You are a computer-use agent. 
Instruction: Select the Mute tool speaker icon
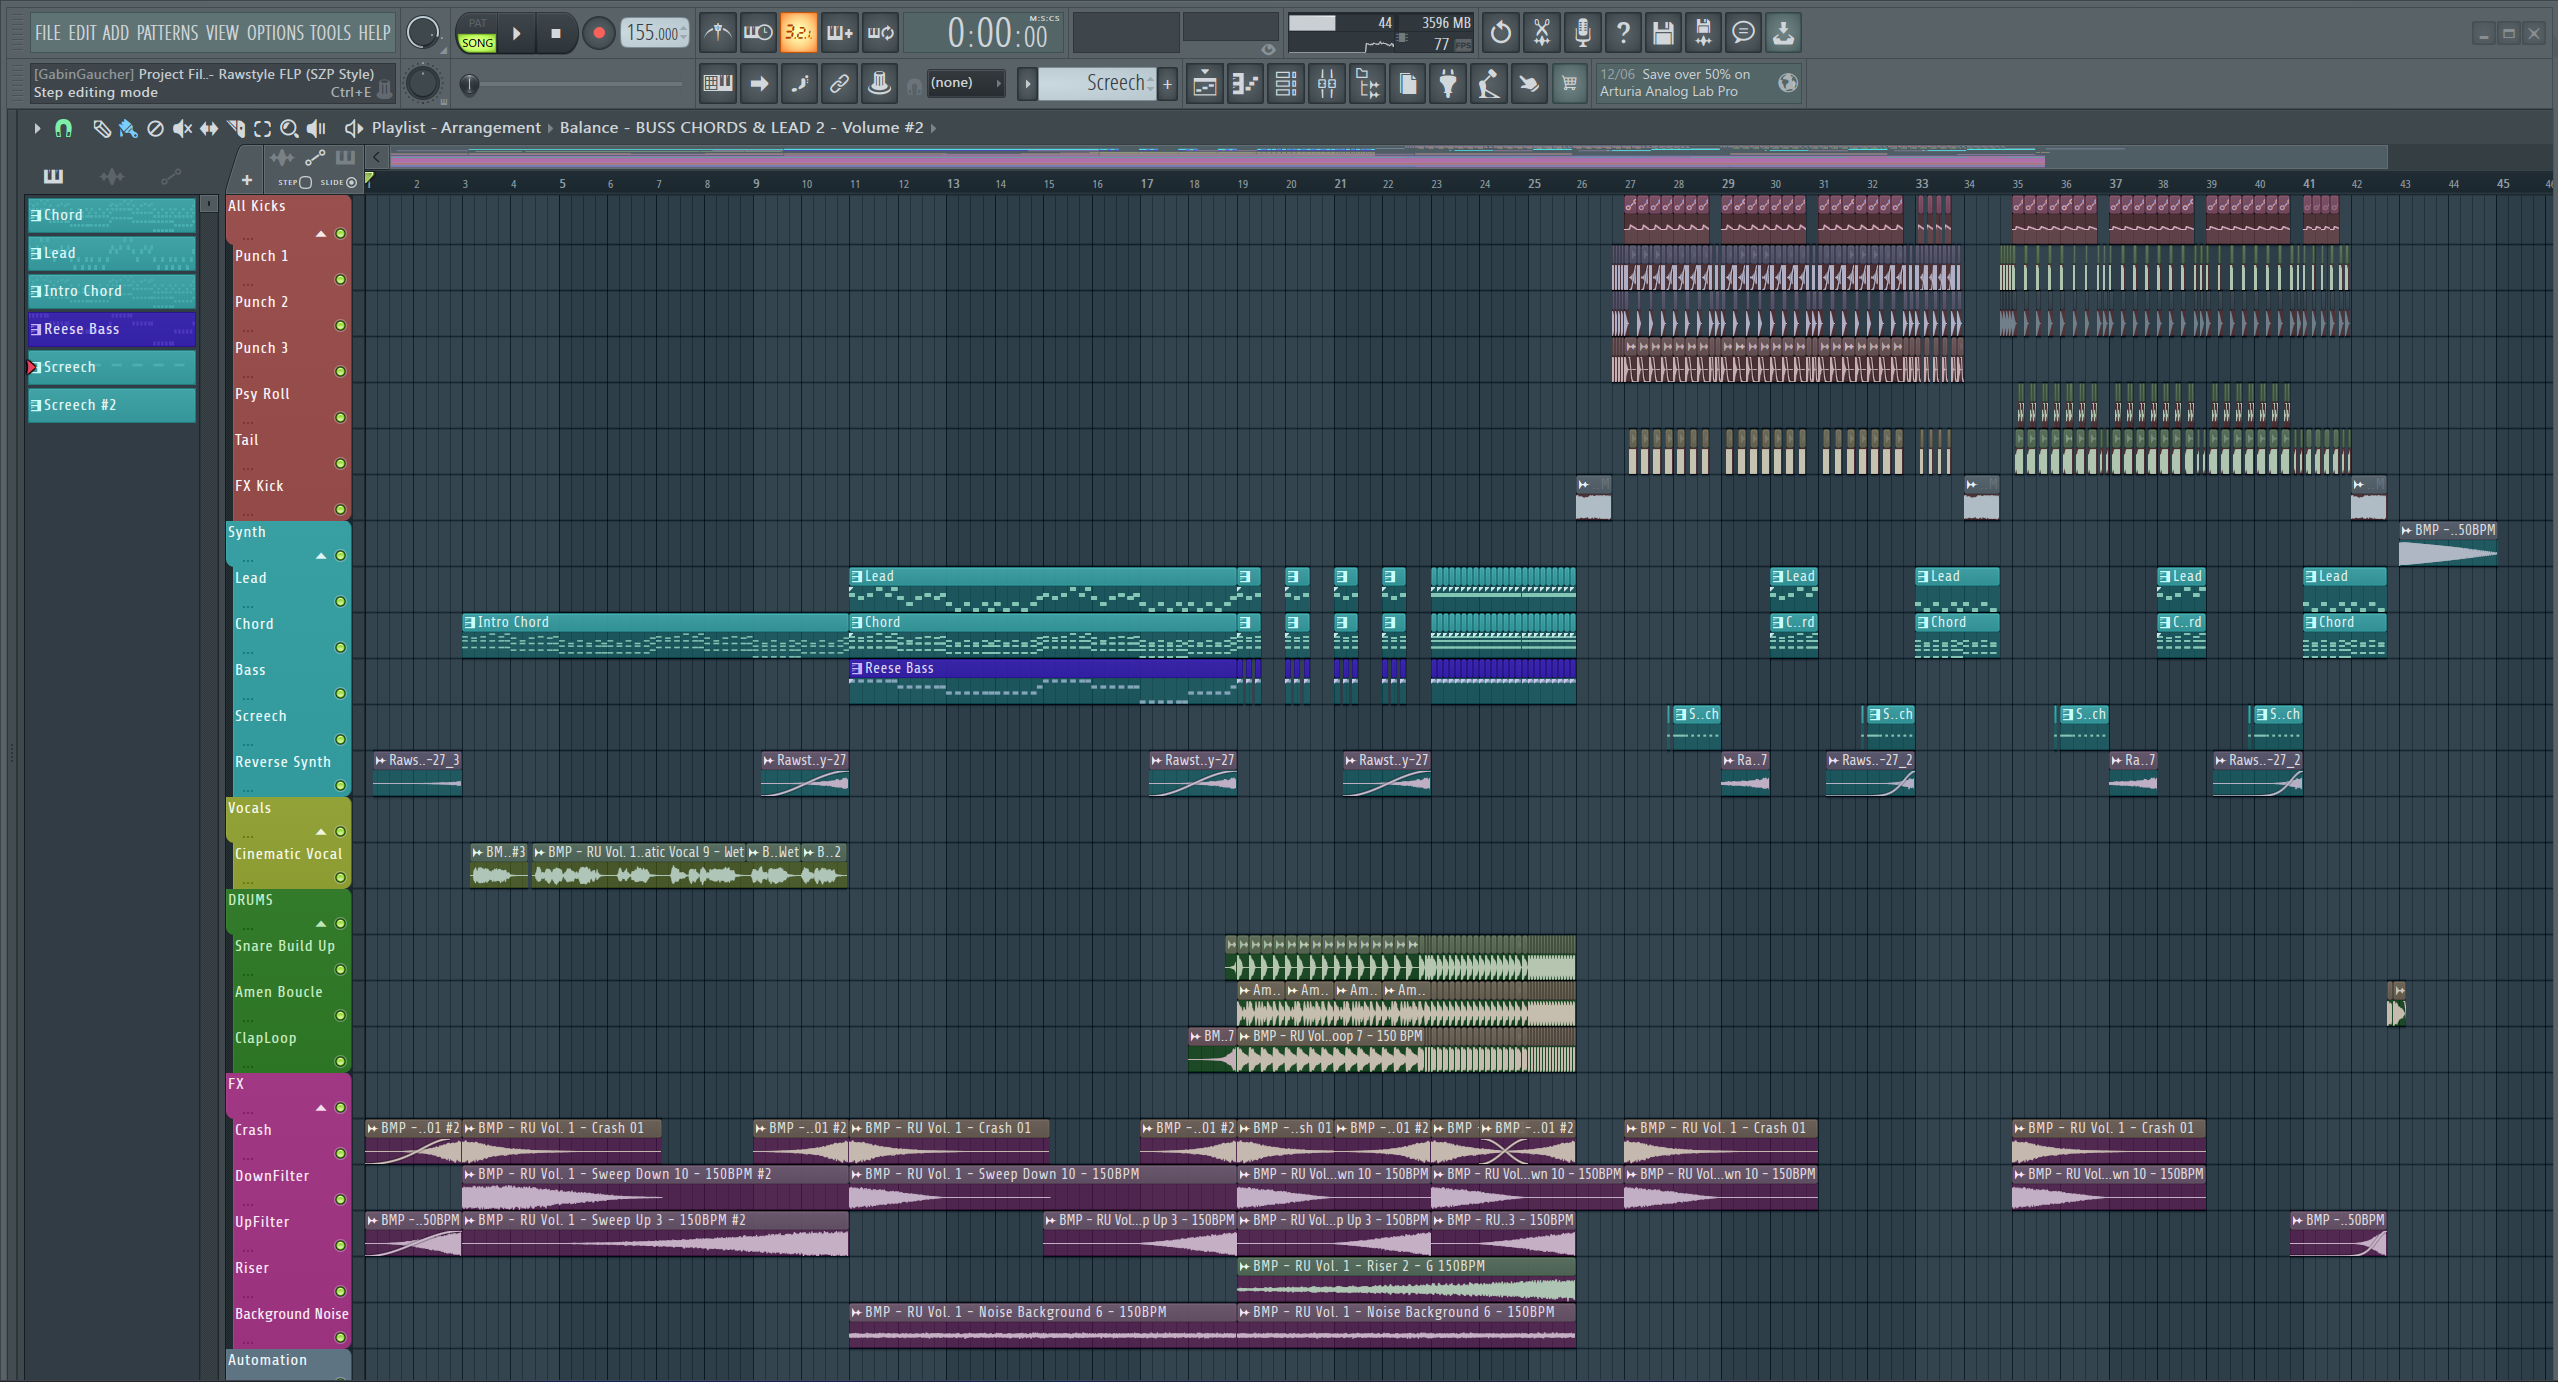[182, 128]
